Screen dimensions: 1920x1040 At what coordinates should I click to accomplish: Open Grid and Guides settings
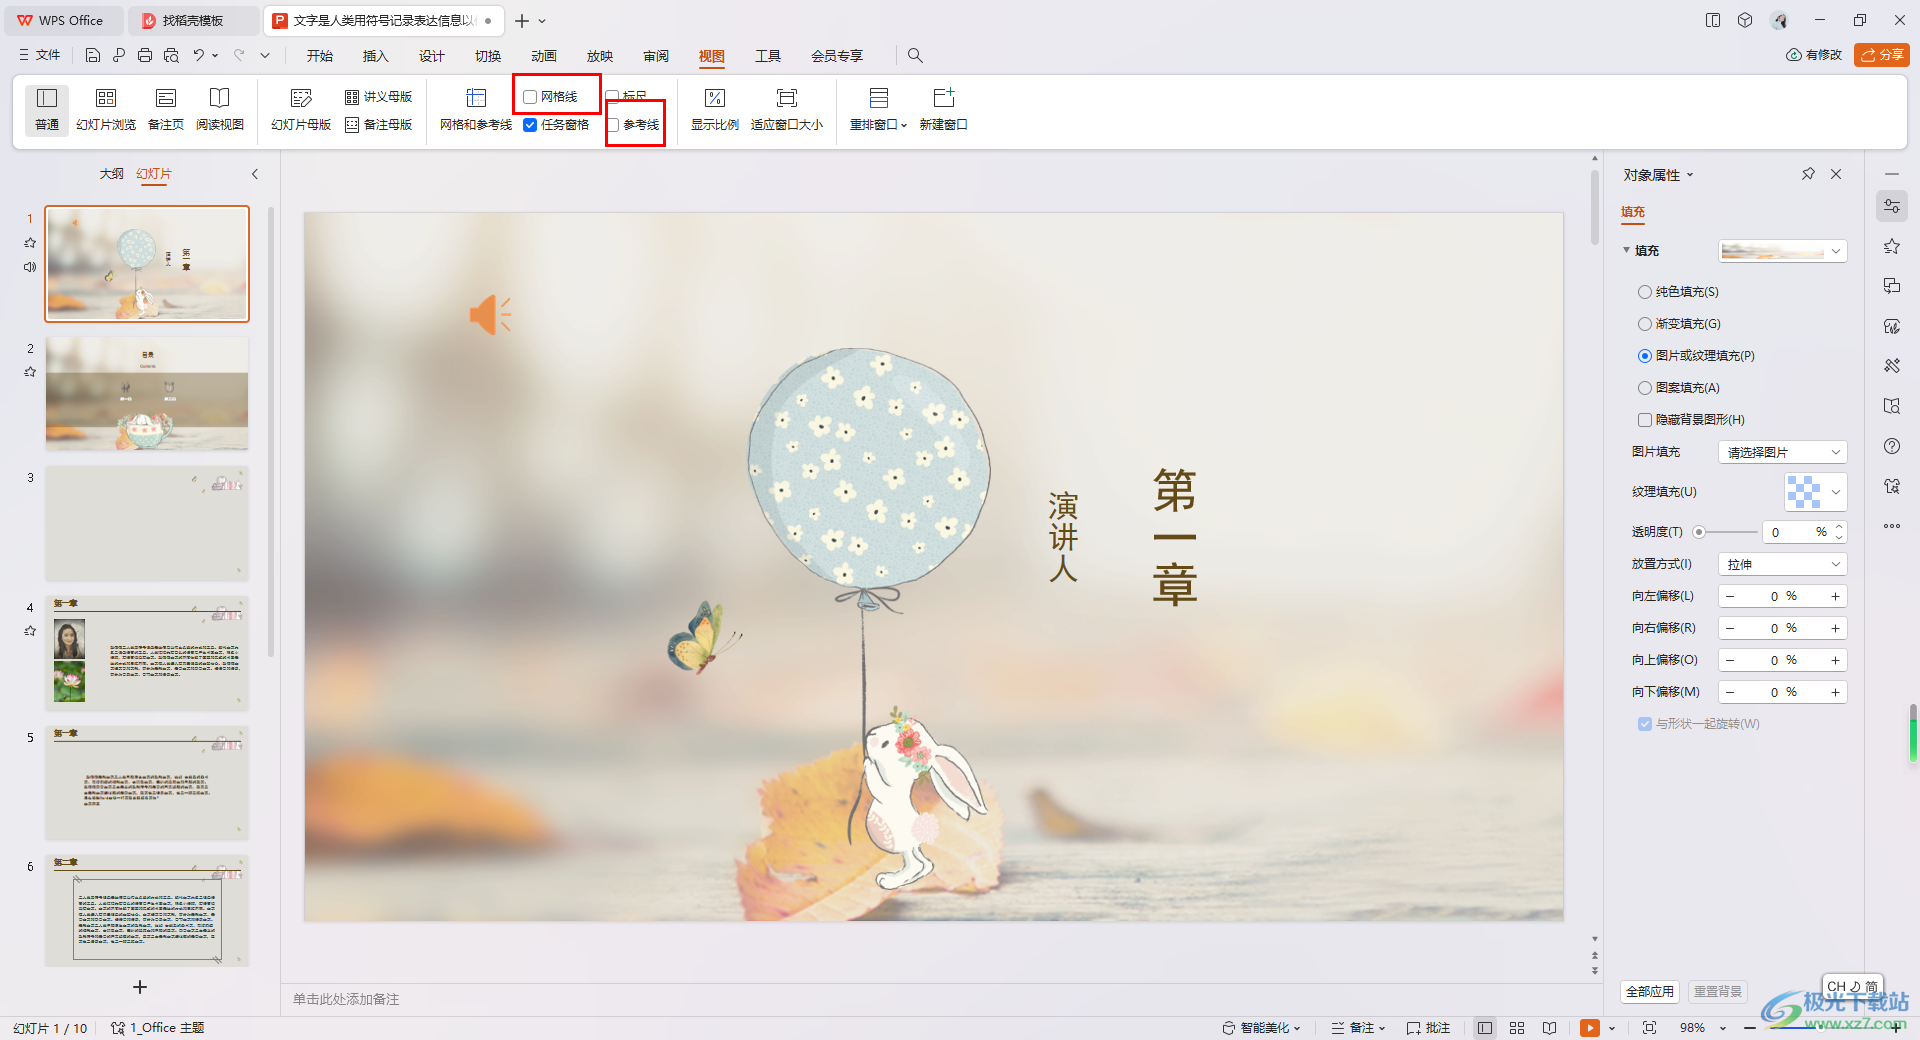[x=476, y=109]
